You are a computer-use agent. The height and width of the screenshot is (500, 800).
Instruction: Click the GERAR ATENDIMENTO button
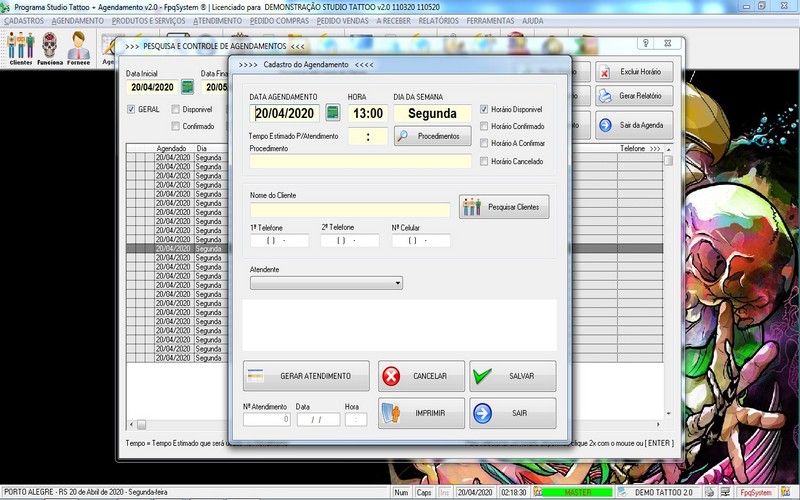click(306, 376)
